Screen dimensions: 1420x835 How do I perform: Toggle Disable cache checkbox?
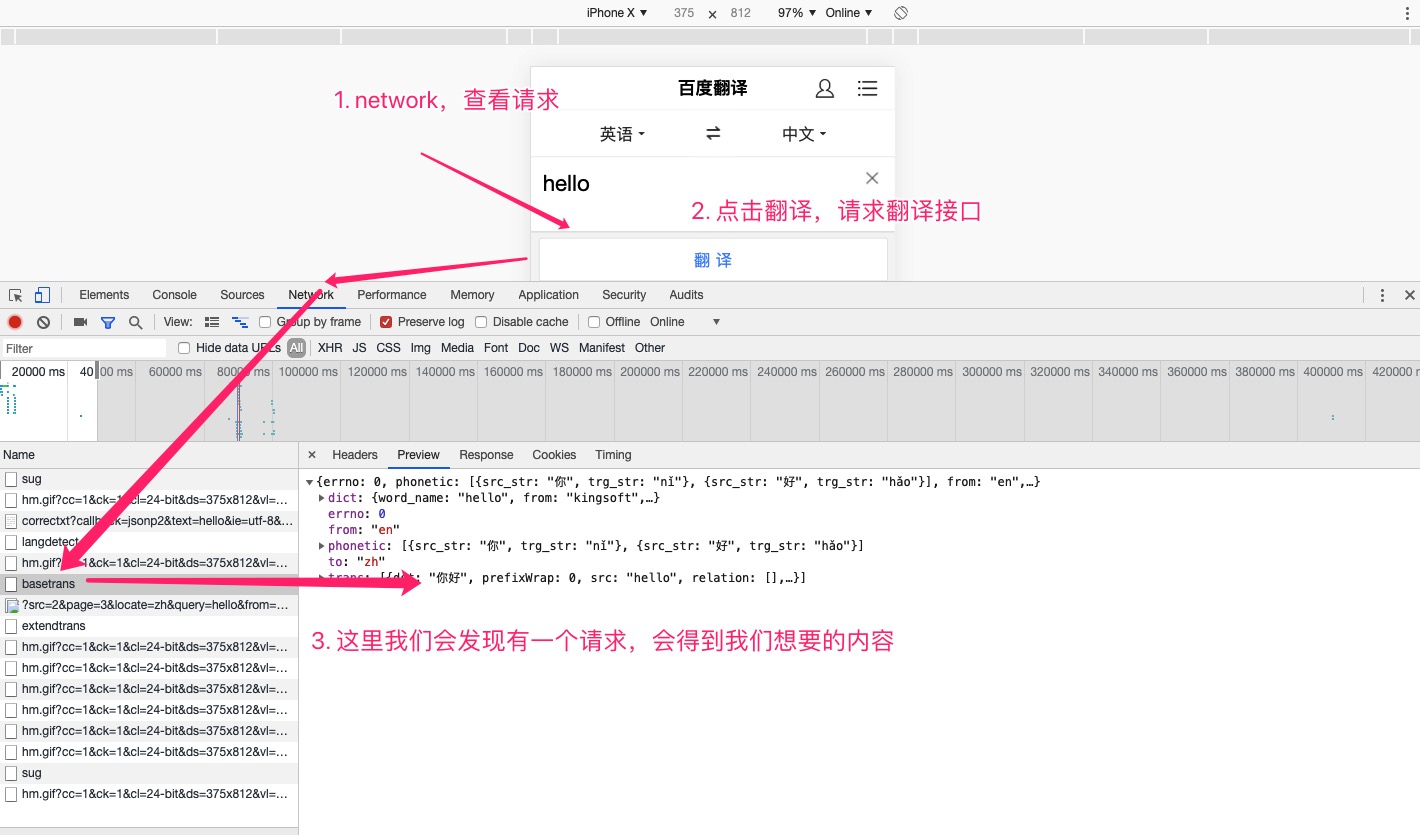coord(481,322)
